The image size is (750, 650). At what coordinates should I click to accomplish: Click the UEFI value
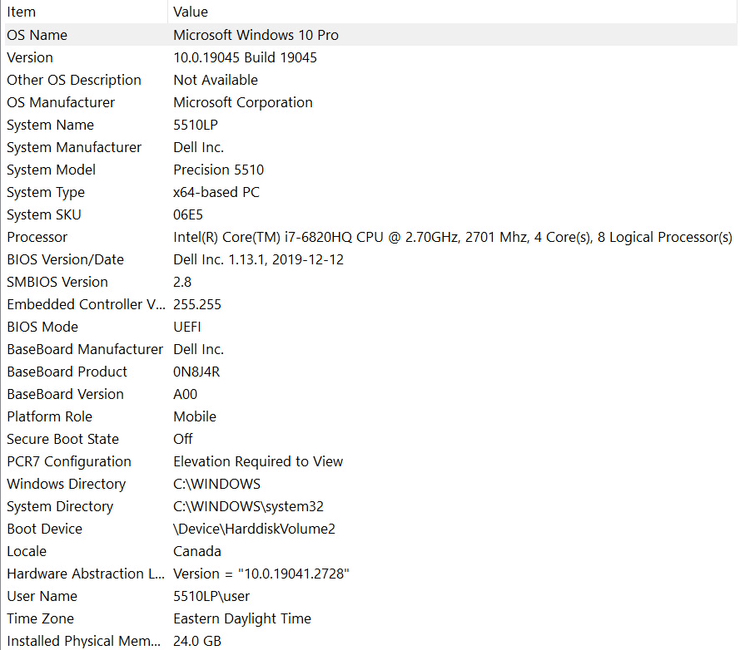(x=187, y=327)
